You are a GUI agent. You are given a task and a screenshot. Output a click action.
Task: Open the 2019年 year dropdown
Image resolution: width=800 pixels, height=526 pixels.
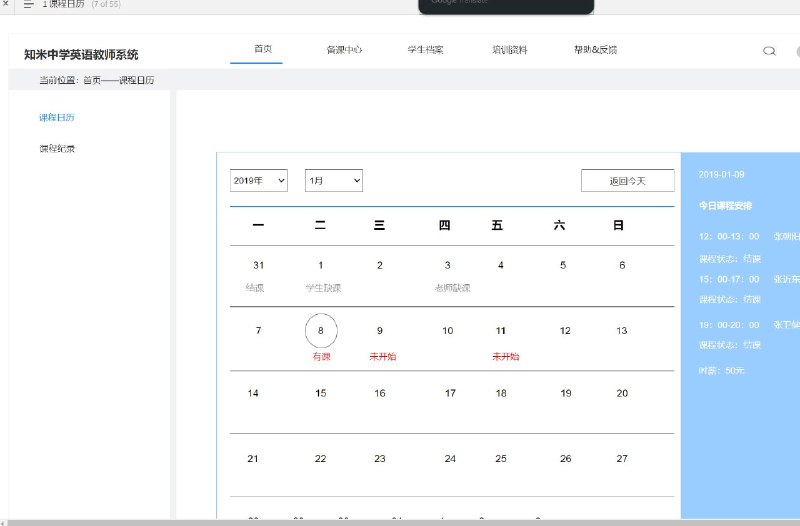259,181
